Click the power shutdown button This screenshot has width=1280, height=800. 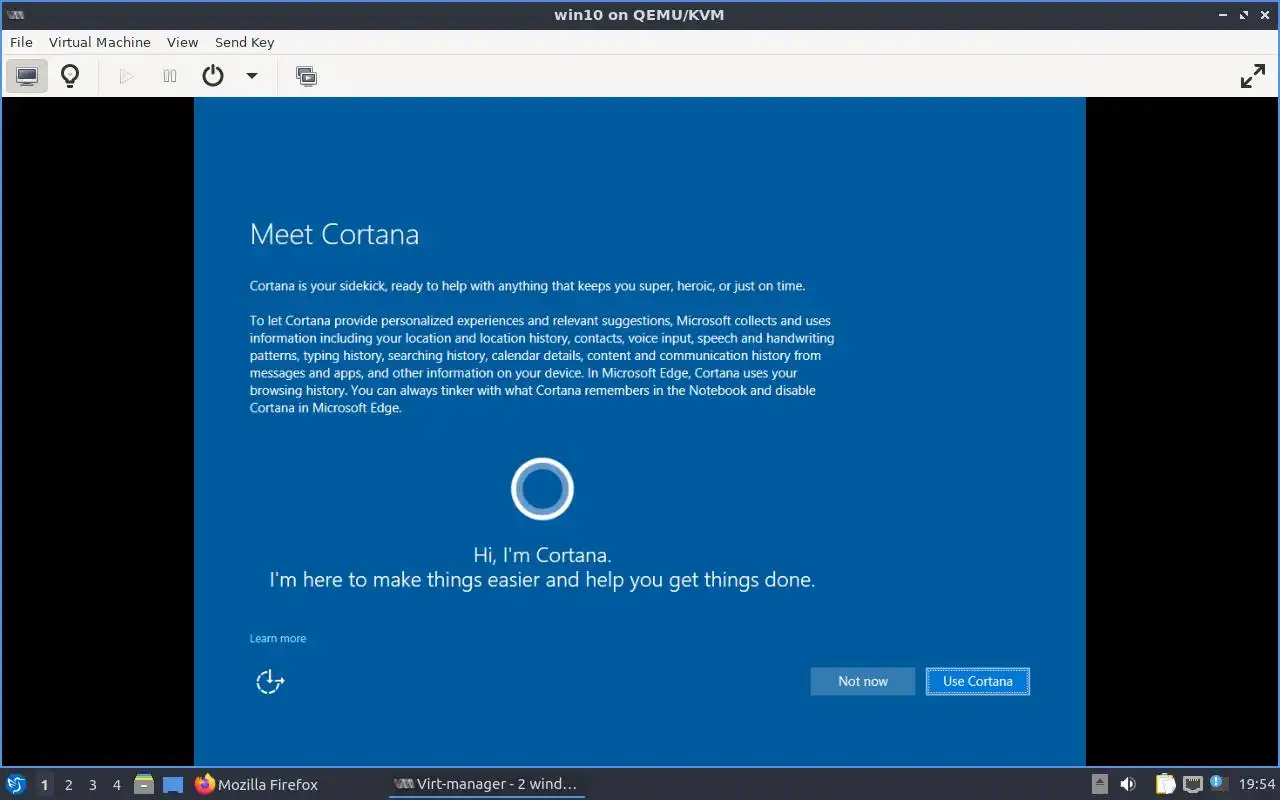[x=213, y=76]
